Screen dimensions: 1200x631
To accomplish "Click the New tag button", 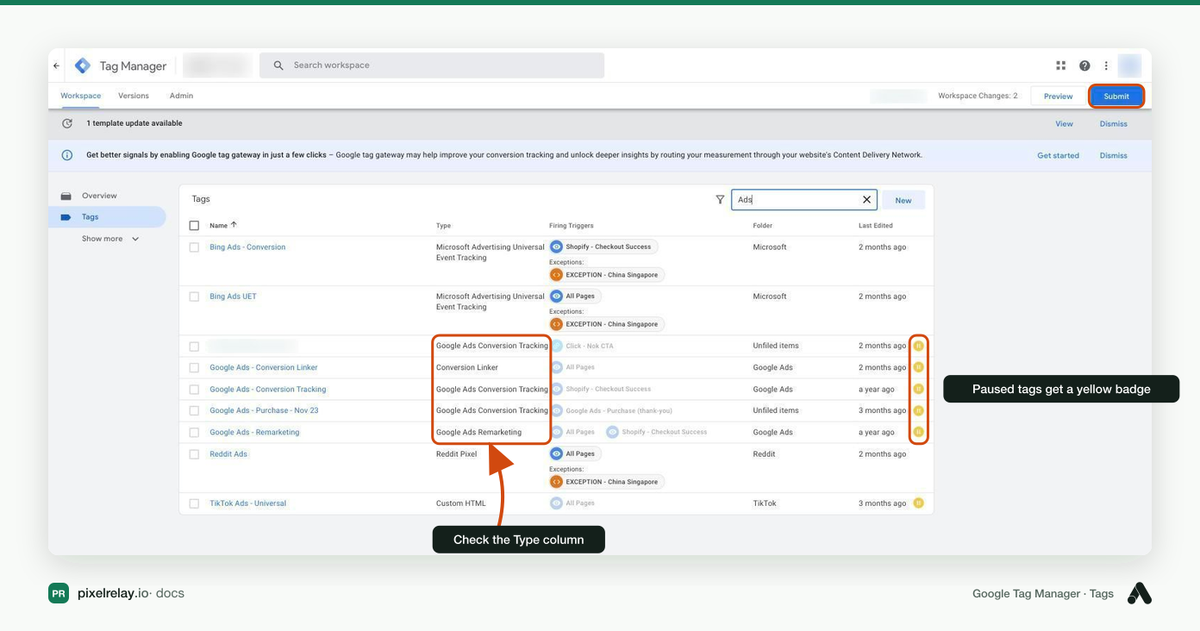I will 903,200.
